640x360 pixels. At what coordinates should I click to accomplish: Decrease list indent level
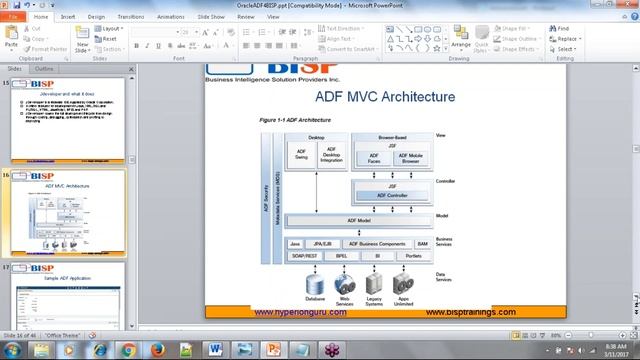pyautogui.click(x=282, y=32)
